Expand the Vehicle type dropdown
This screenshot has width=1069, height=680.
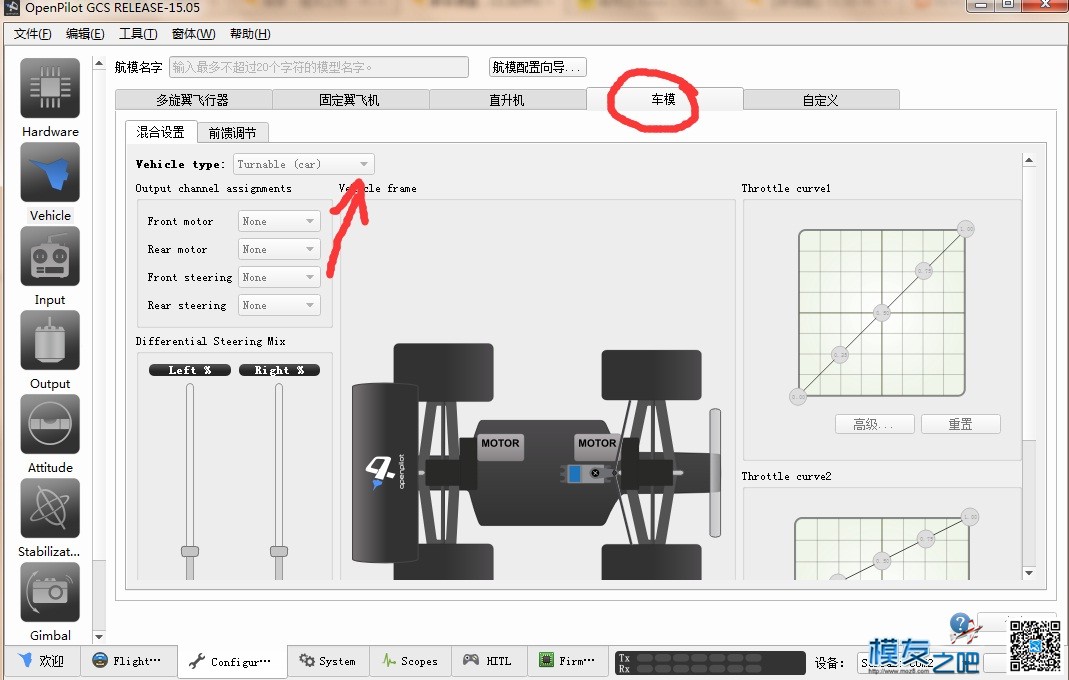pyautogui.click(x=304, y=164)
